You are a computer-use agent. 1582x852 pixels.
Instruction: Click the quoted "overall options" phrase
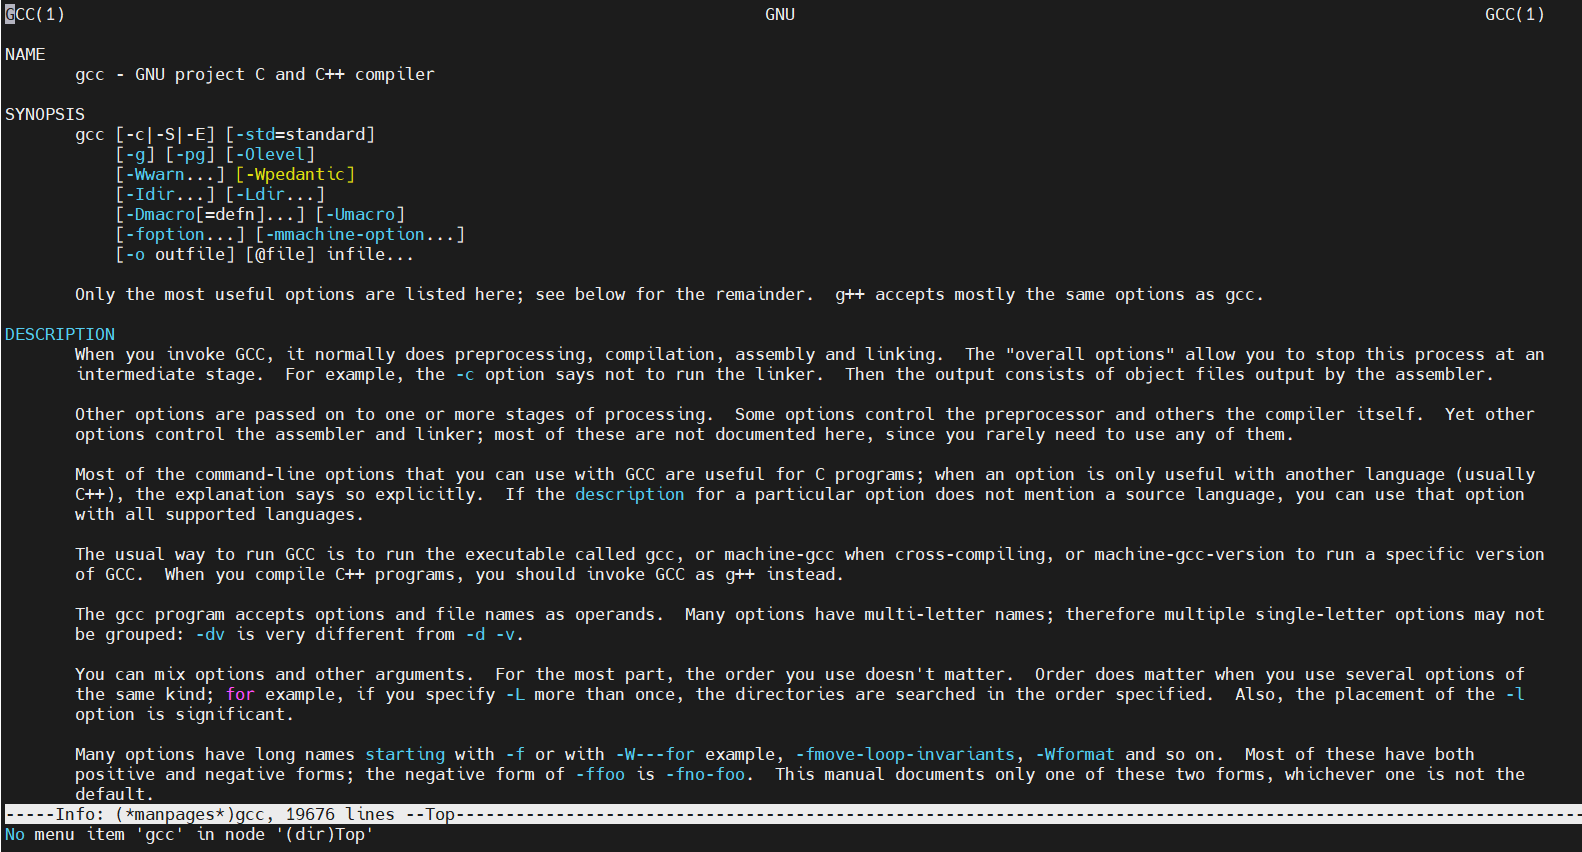point(1090,354)
